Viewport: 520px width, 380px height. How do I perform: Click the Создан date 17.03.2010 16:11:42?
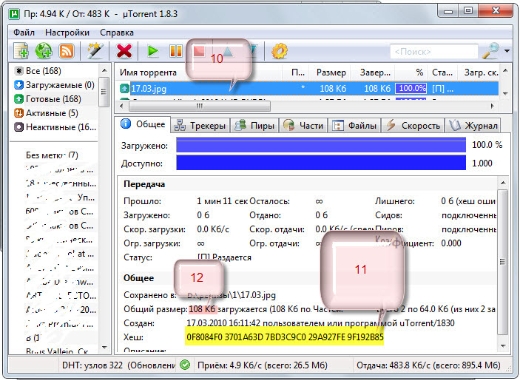coord(223,323)
